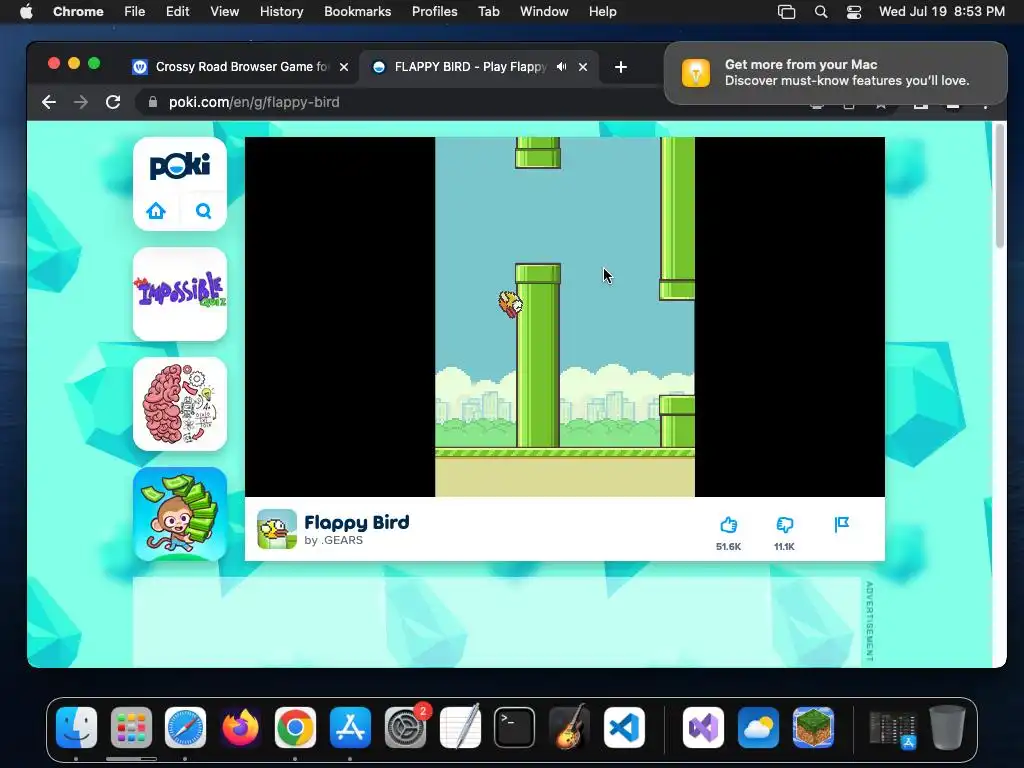Click Chrome icon in the Dock
Viewport: 1024px width, 768px height.
[295, 728]
